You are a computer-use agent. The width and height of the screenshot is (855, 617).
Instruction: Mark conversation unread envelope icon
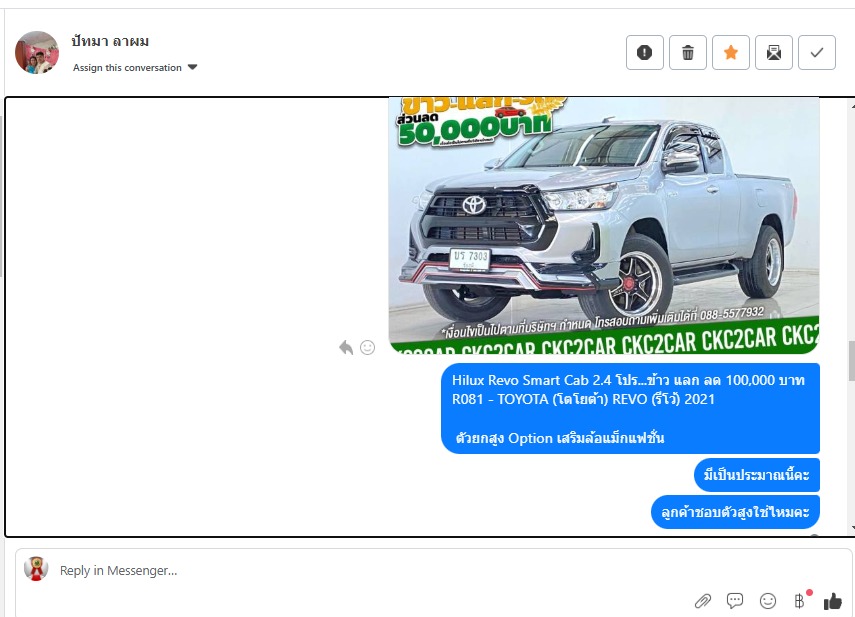point(774,52)
